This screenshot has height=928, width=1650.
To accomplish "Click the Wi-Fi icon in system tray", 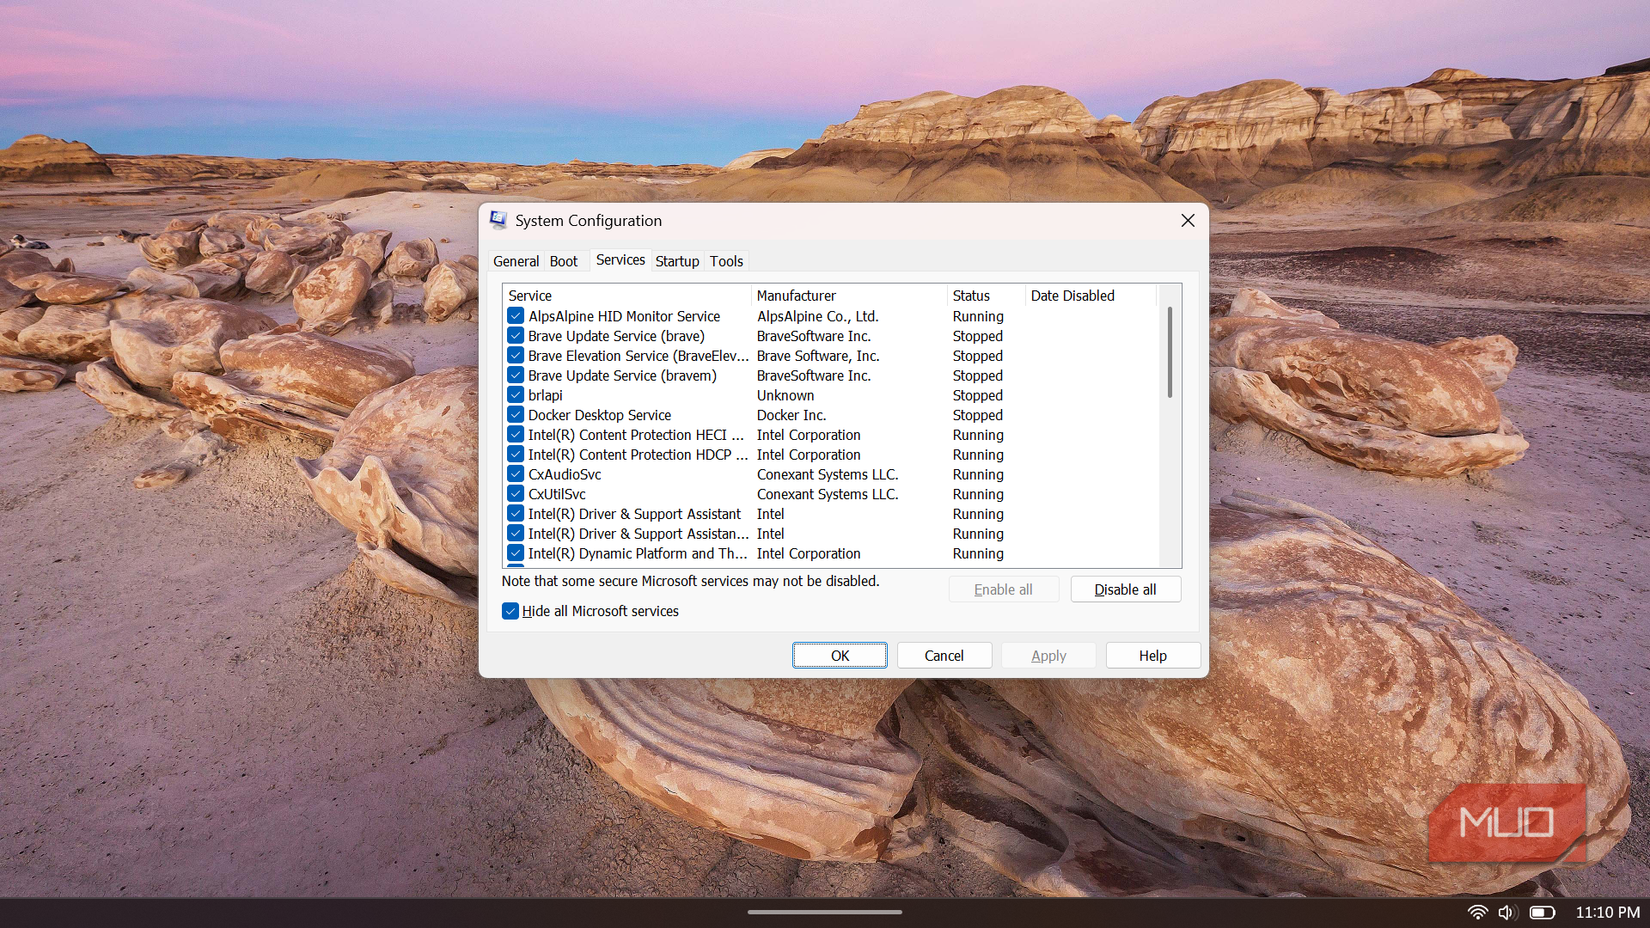I will click(x=1477, y=911).
